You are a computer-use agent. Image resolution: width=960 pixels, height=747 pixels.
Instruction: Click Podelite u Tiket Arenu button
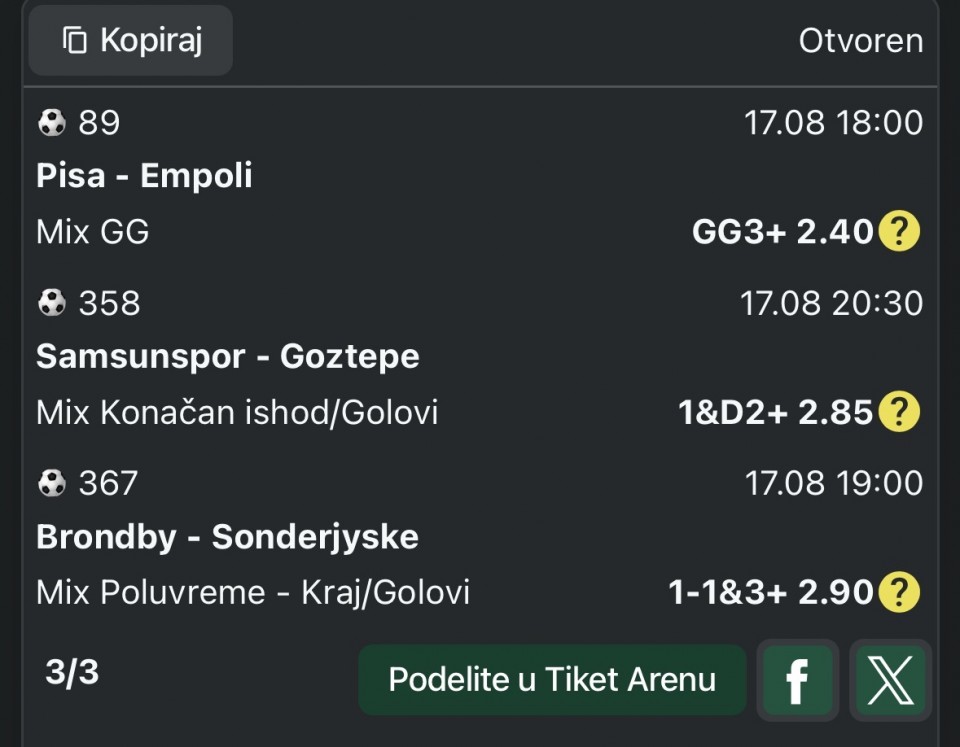pos(552,679)
